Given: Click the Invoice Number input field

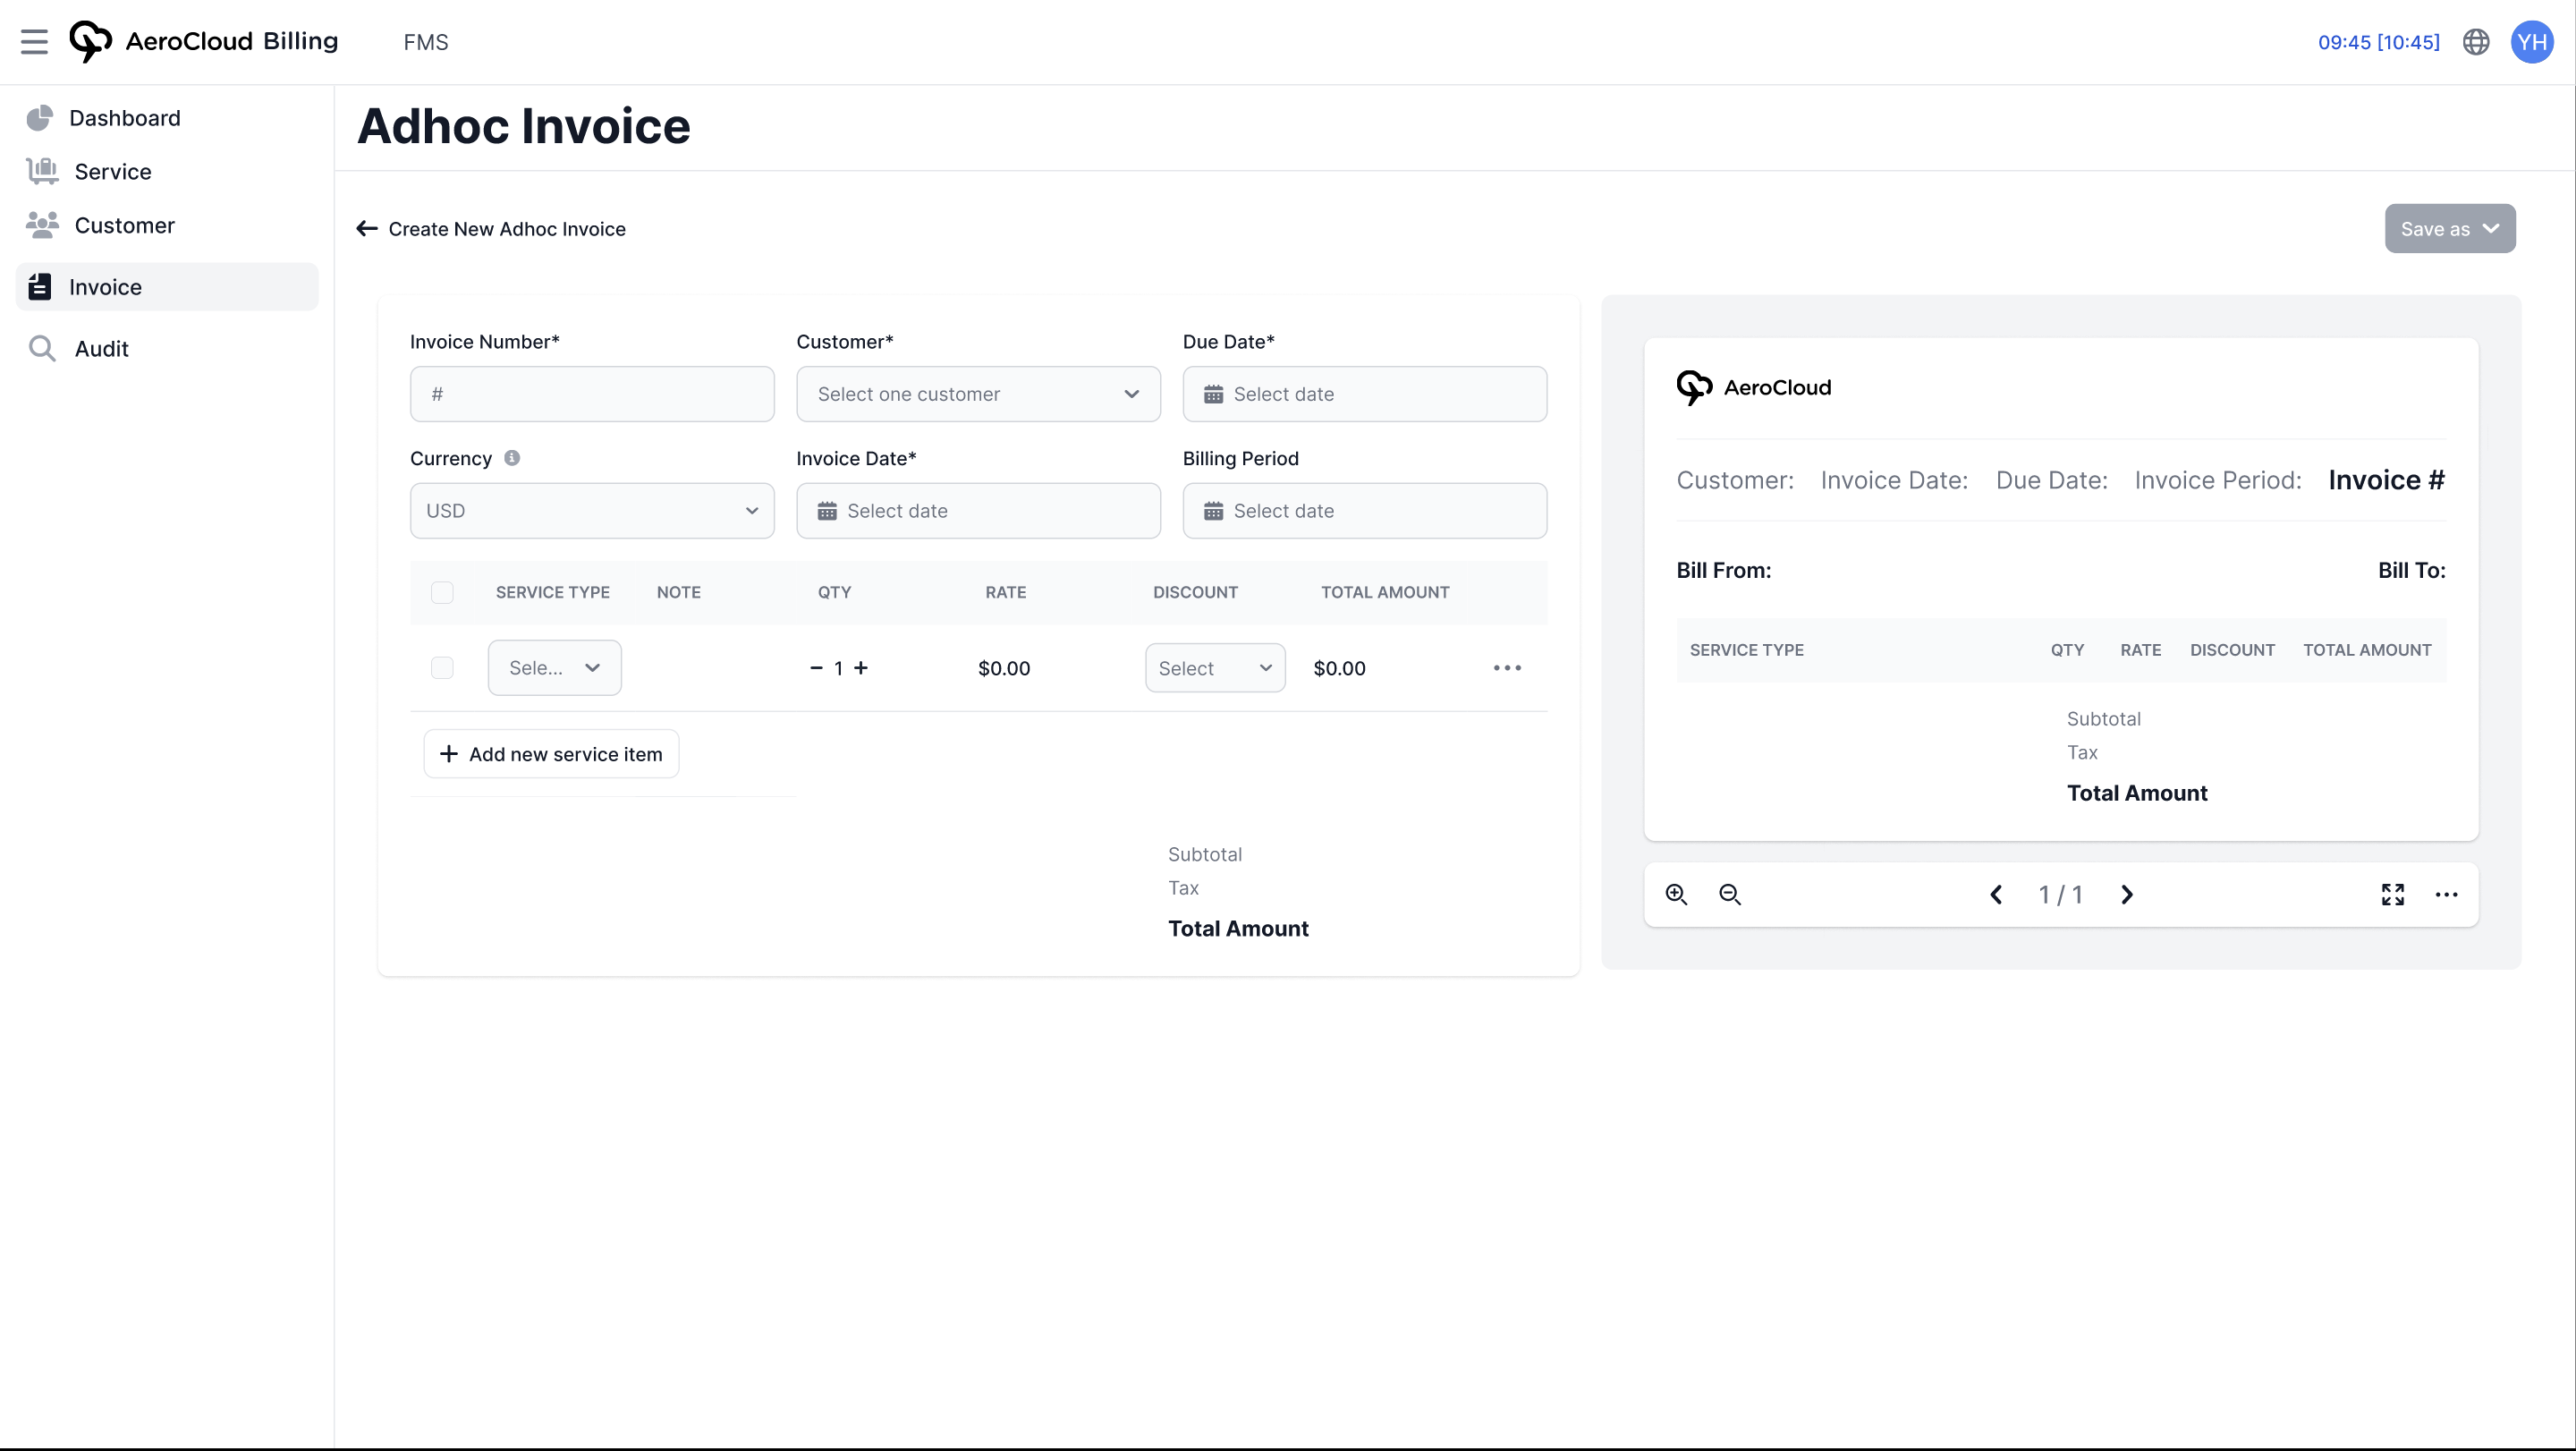Looking at the screenshot, I should [x=591, y=394].
